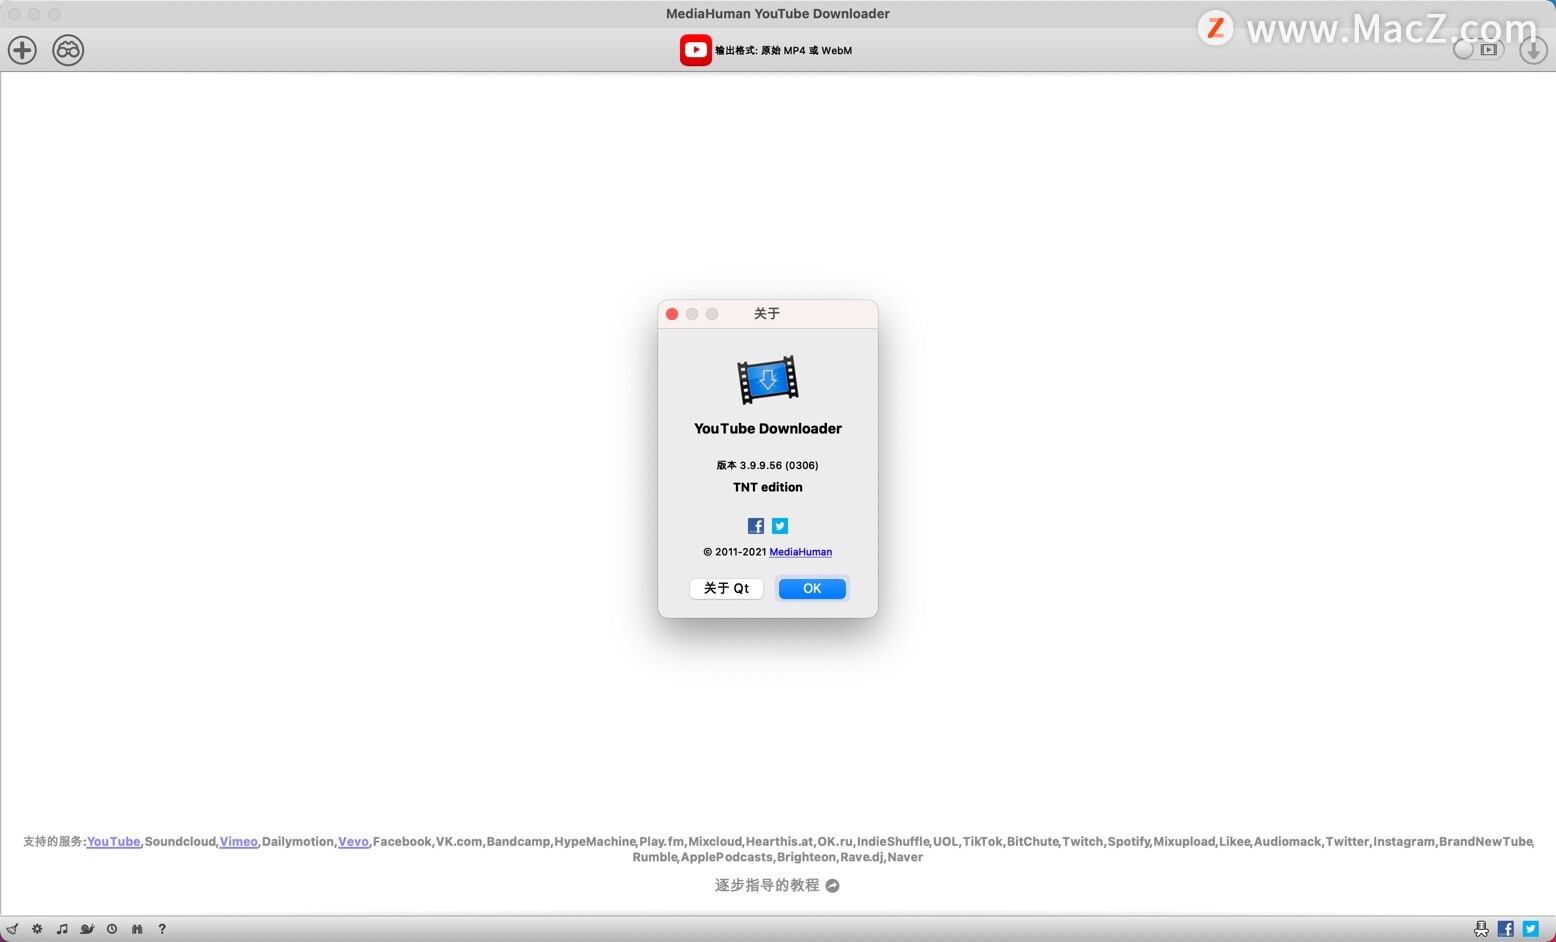1556x942 pixels.
Task: Click the music note icon in status bar
Action: tap(62, 929)
